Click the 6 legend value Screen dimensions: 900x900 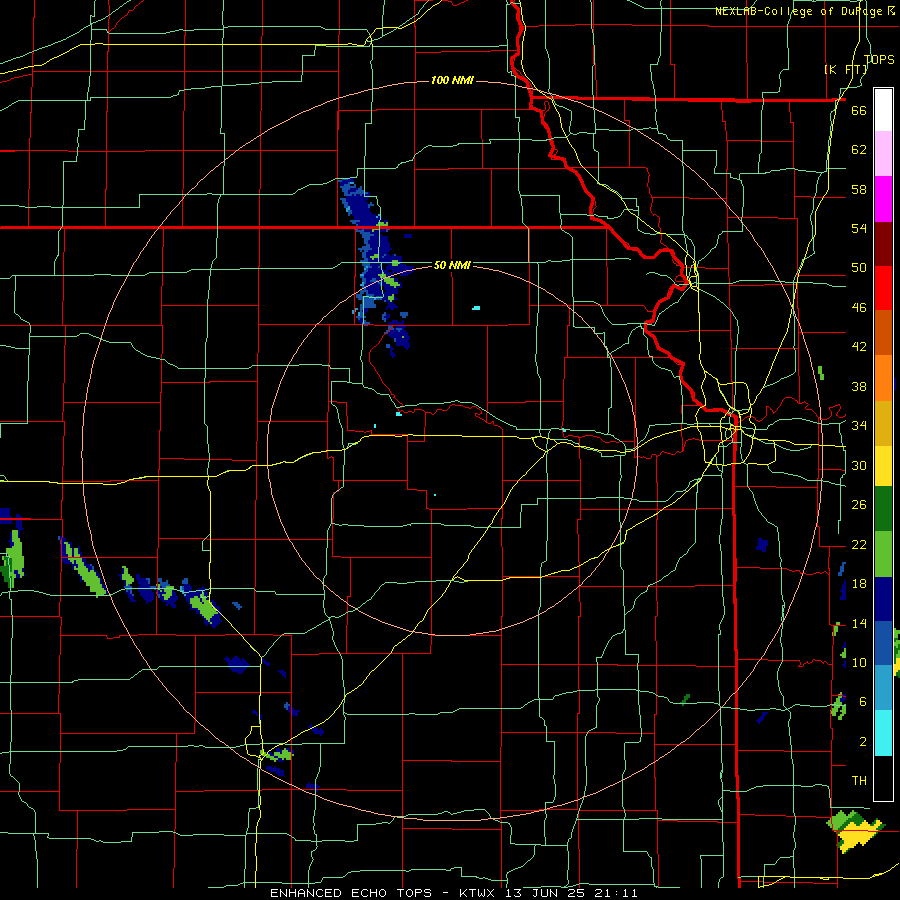pos(863,702)
